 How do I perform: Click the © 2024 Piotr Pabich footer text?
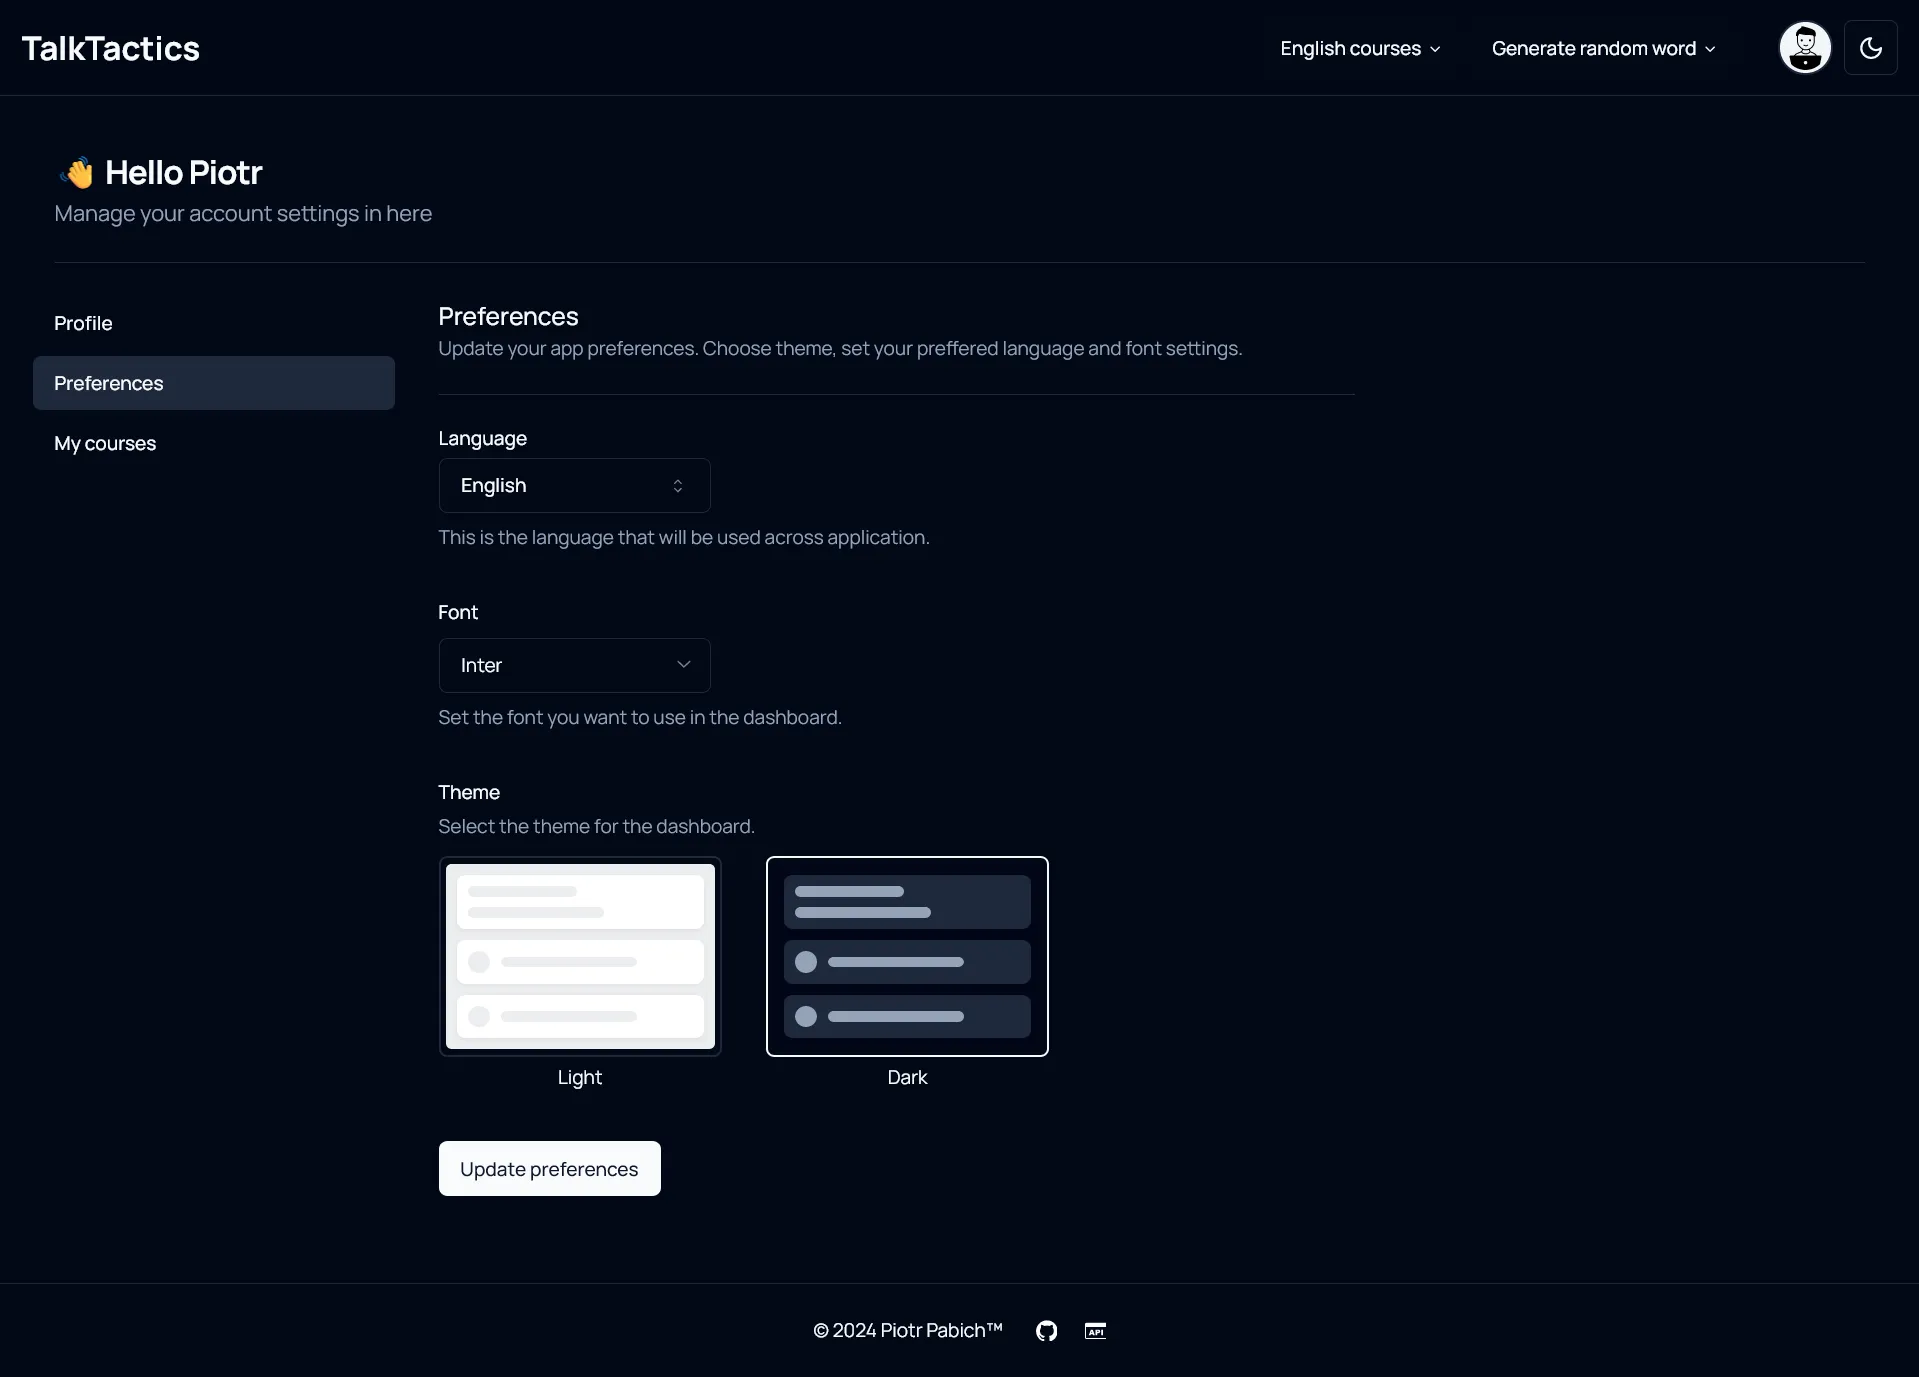tap(907, 1330)
